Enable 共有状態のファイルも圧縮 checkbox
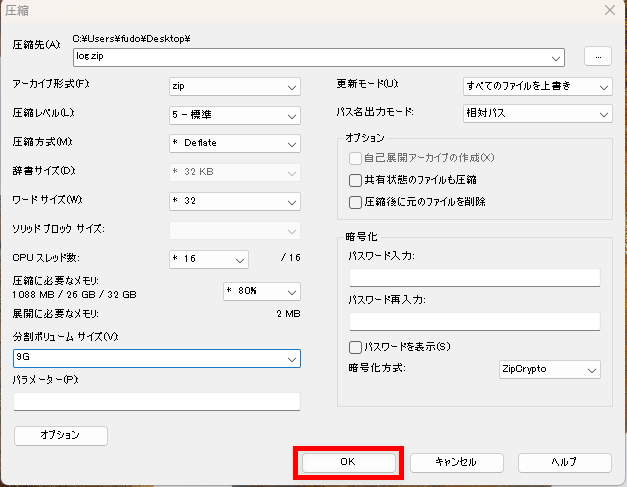Viewport: 627px width, 487px height. click(355, 180)
